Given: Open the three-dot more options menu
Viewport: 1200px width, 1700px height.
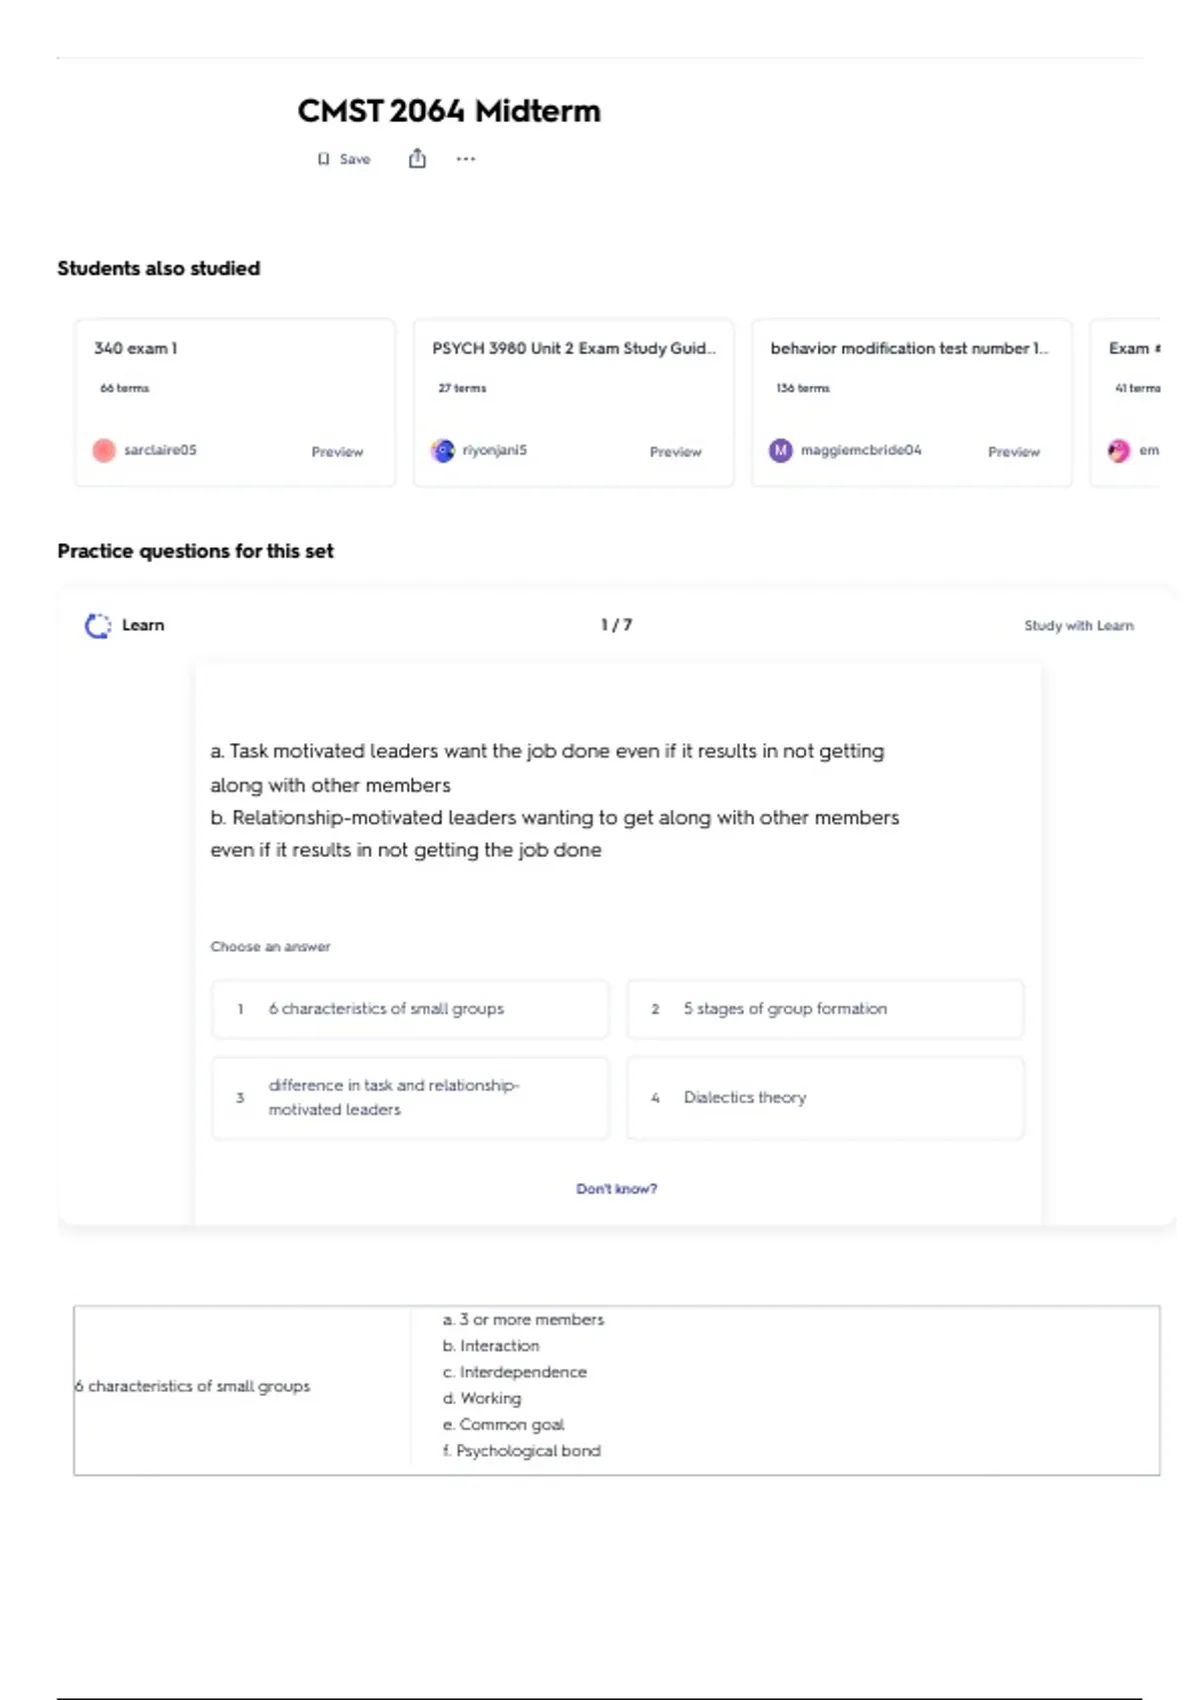Looking at the screenshot, I should point(466,158).
